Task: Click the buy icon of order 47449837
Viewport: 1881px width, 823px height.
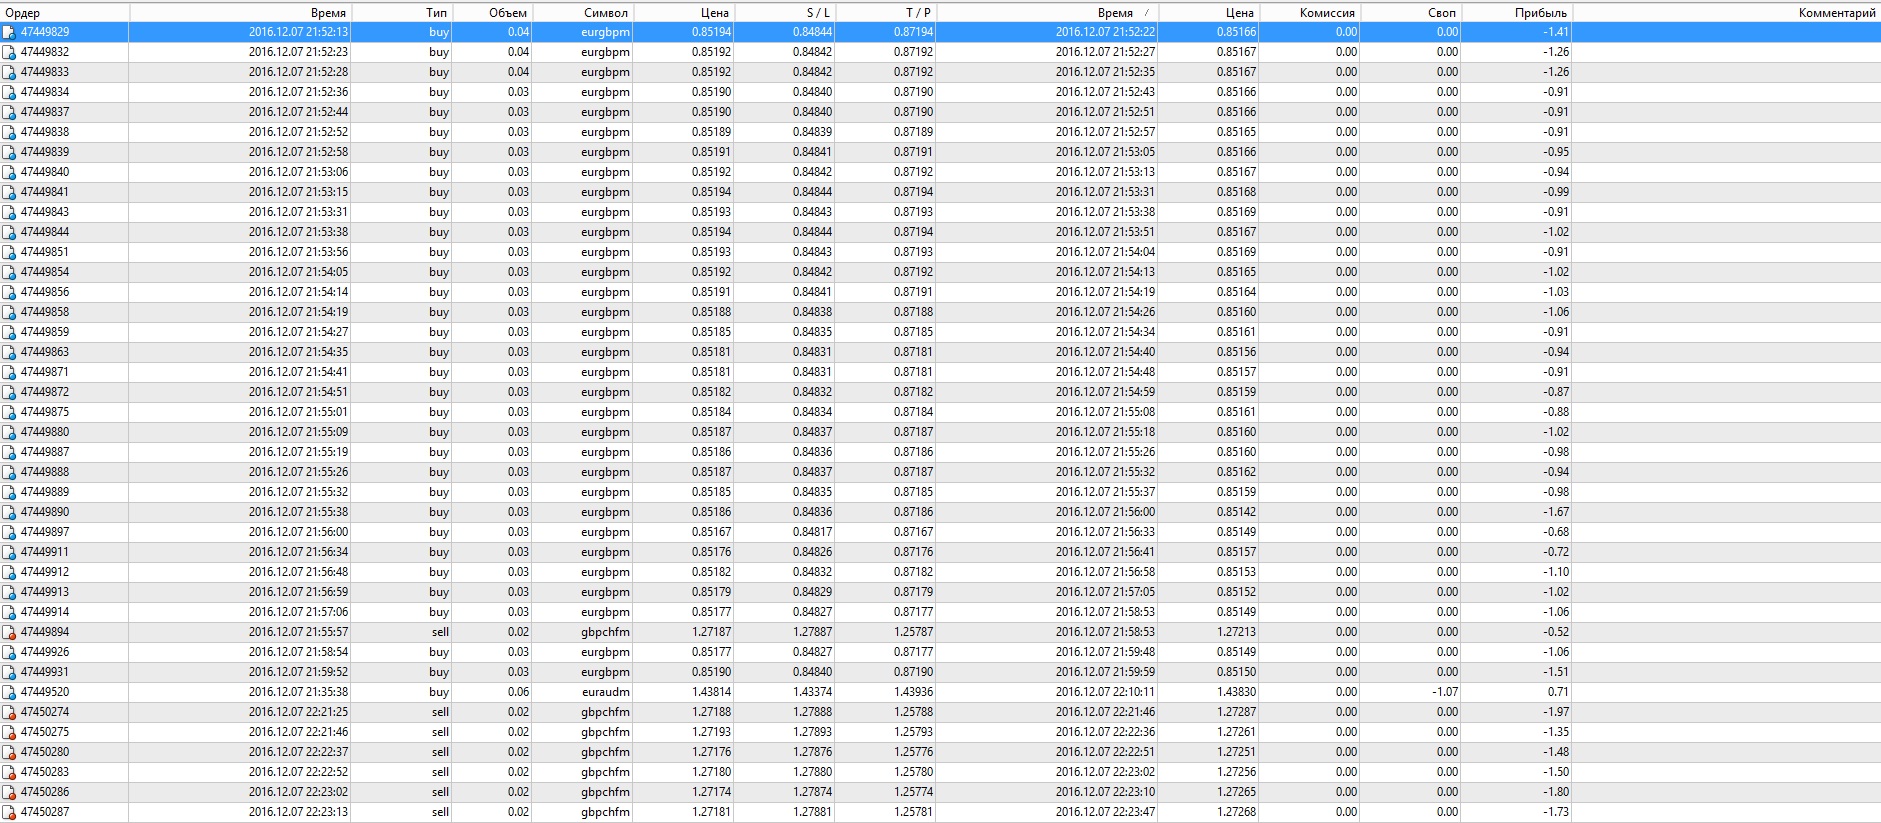Action: pos(9,112)
